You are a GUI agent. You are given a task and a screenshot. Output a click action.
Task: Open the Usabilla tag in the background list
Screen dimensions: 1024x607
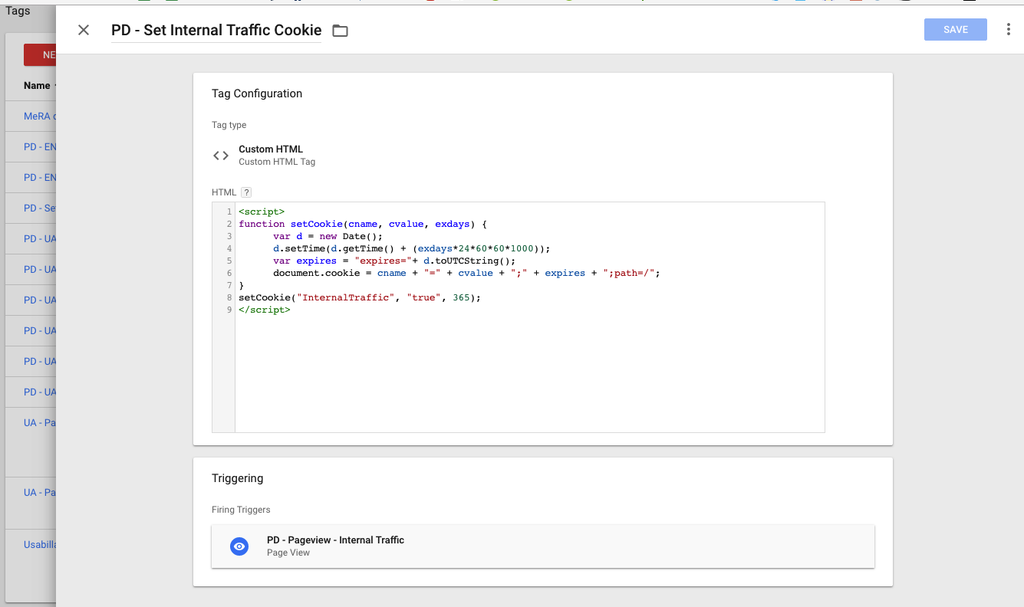[x=39, y=545]
